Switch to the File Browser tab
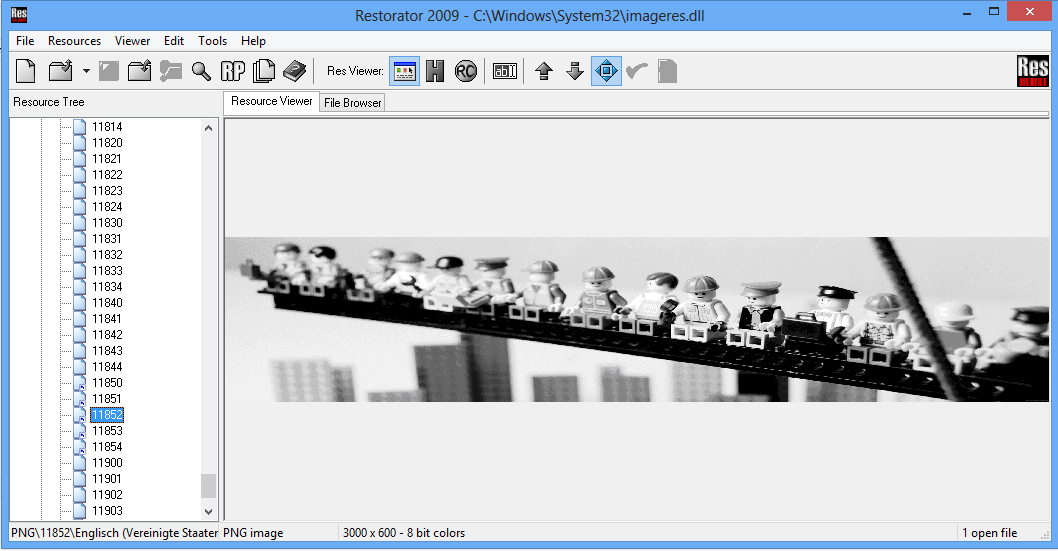 [x=352, y=103]
